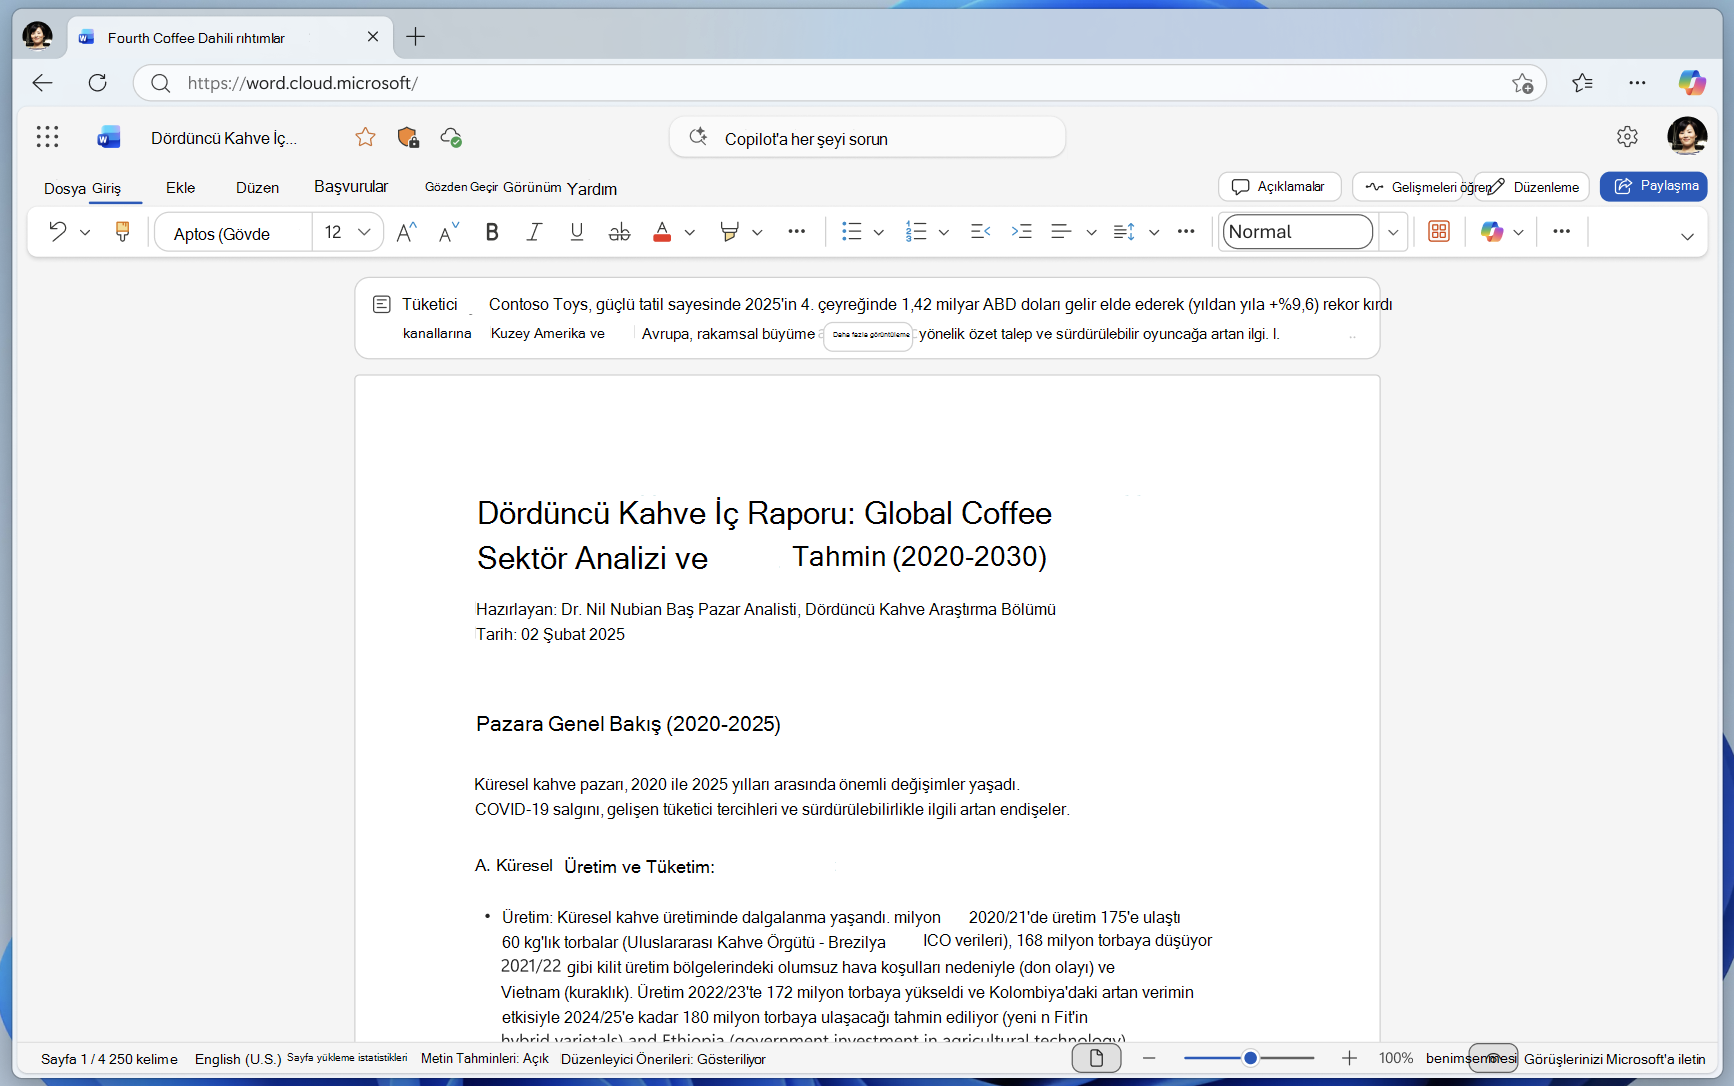Viewport: 1734px width, 1086px height.
Task: Open the font color dropdown arrow
Action: point(690,232)
